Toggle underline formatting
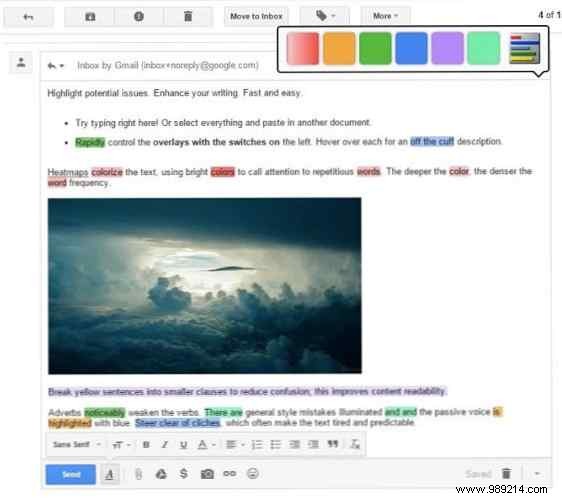562x498 pixels. coord(184,445)
